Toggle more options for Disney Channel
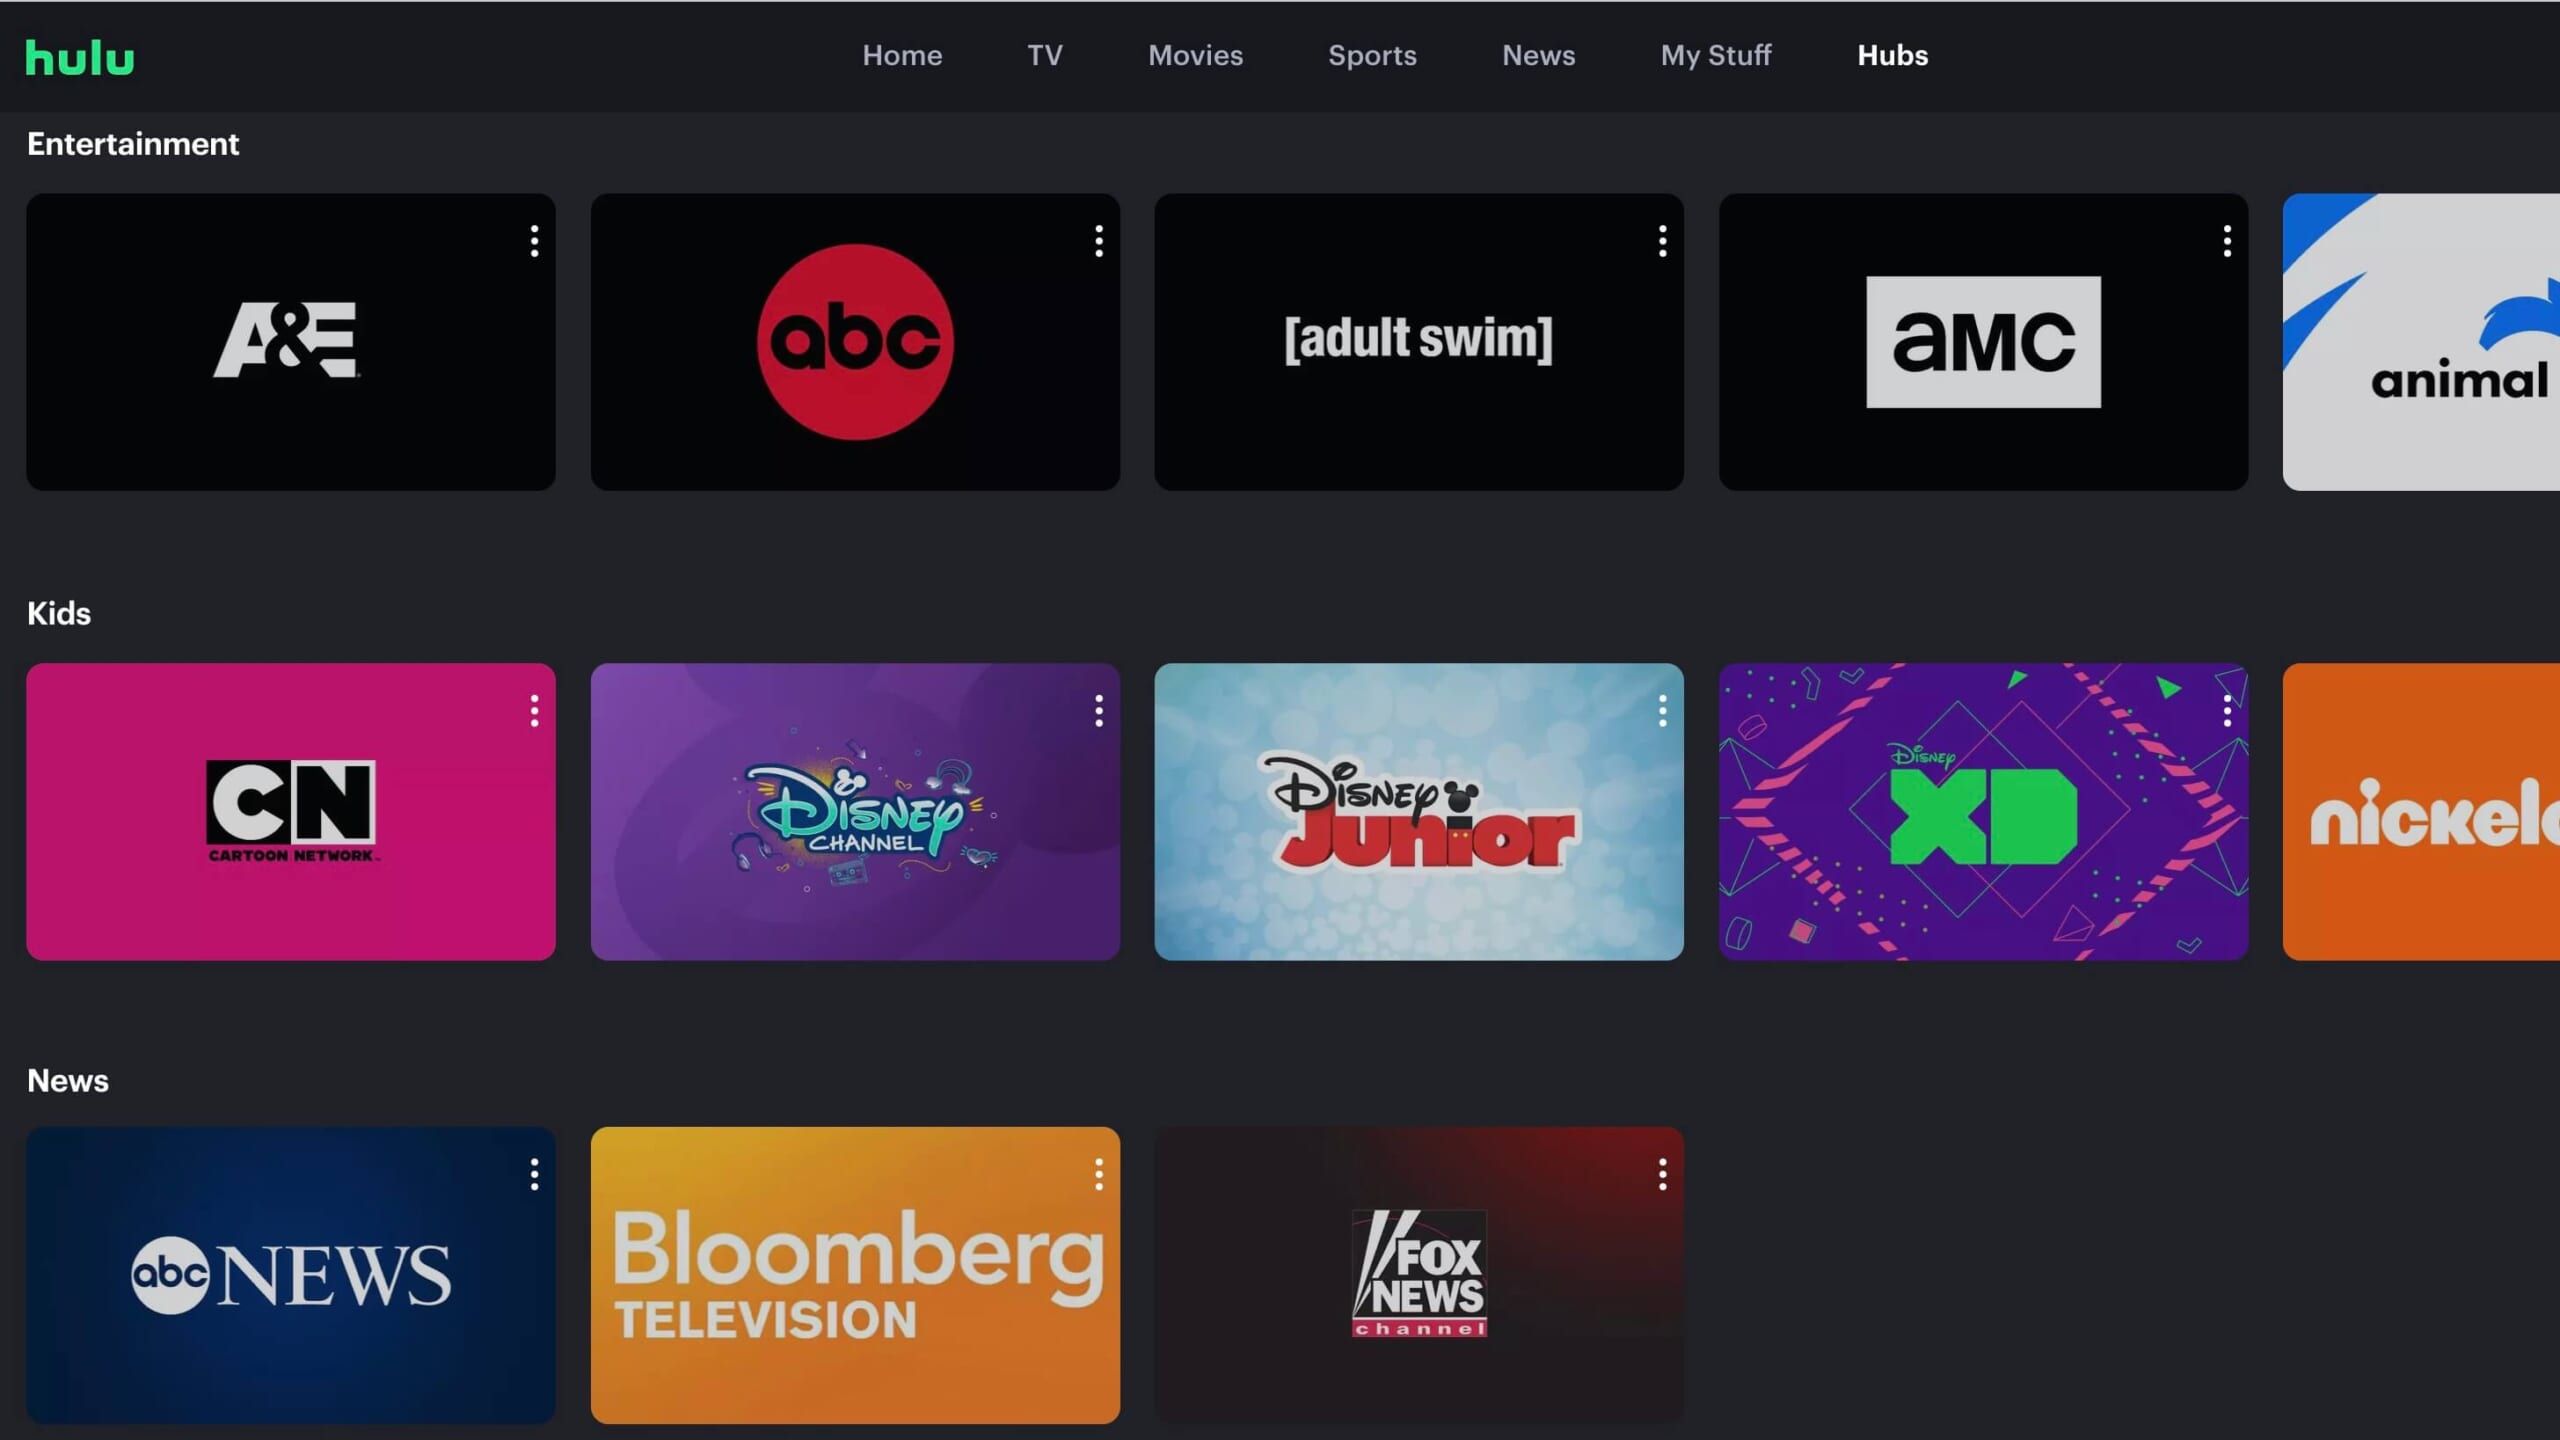The width and height of the screenshot is (2560, 1440). tap(1097, 710)
